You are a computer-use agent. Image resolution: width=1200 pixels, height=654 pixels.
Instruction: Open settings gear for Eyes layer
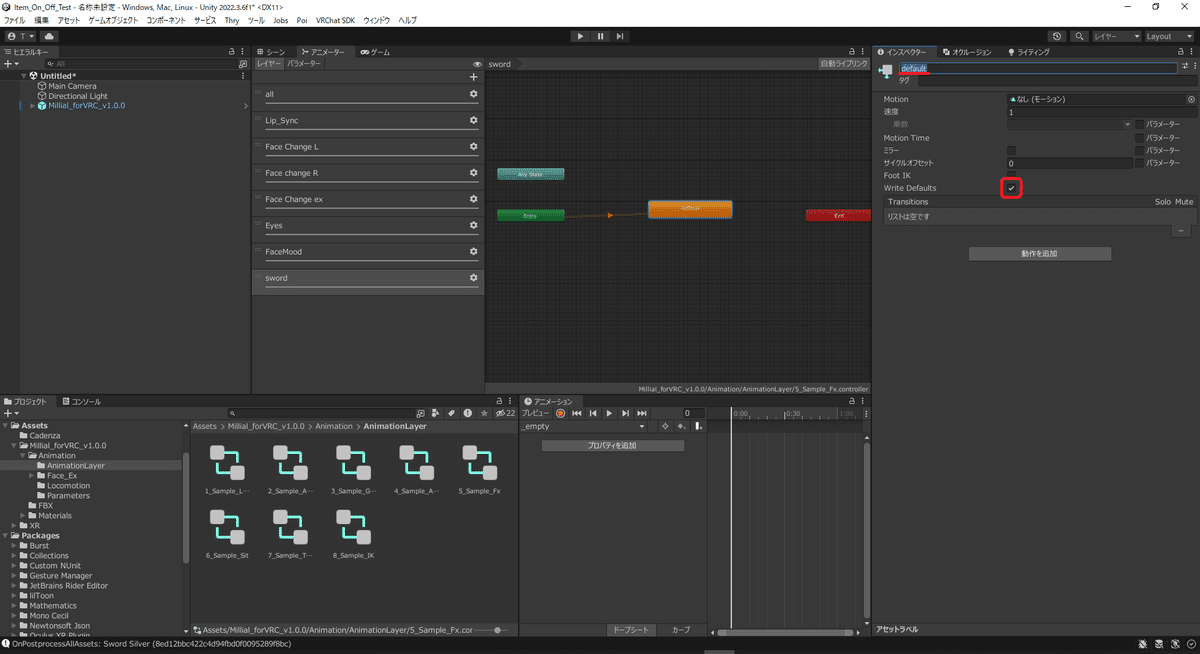pyautogui.click(x=474, y=225)
